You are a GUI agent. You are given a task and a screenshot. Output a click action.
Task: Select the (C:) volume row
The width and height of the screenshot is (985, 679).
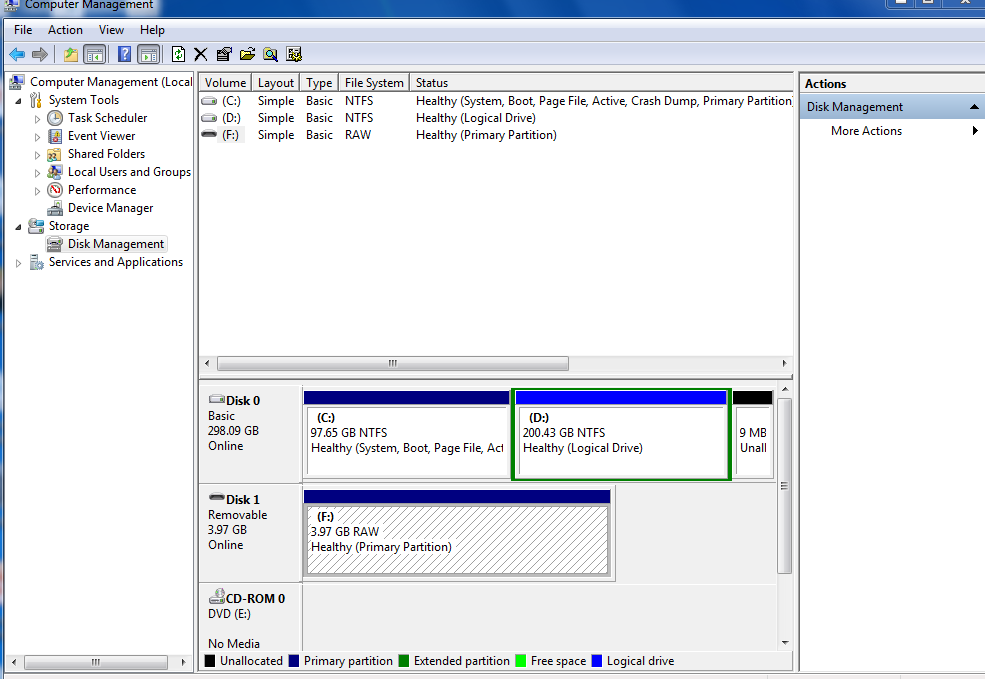click(x=496, y=101)
